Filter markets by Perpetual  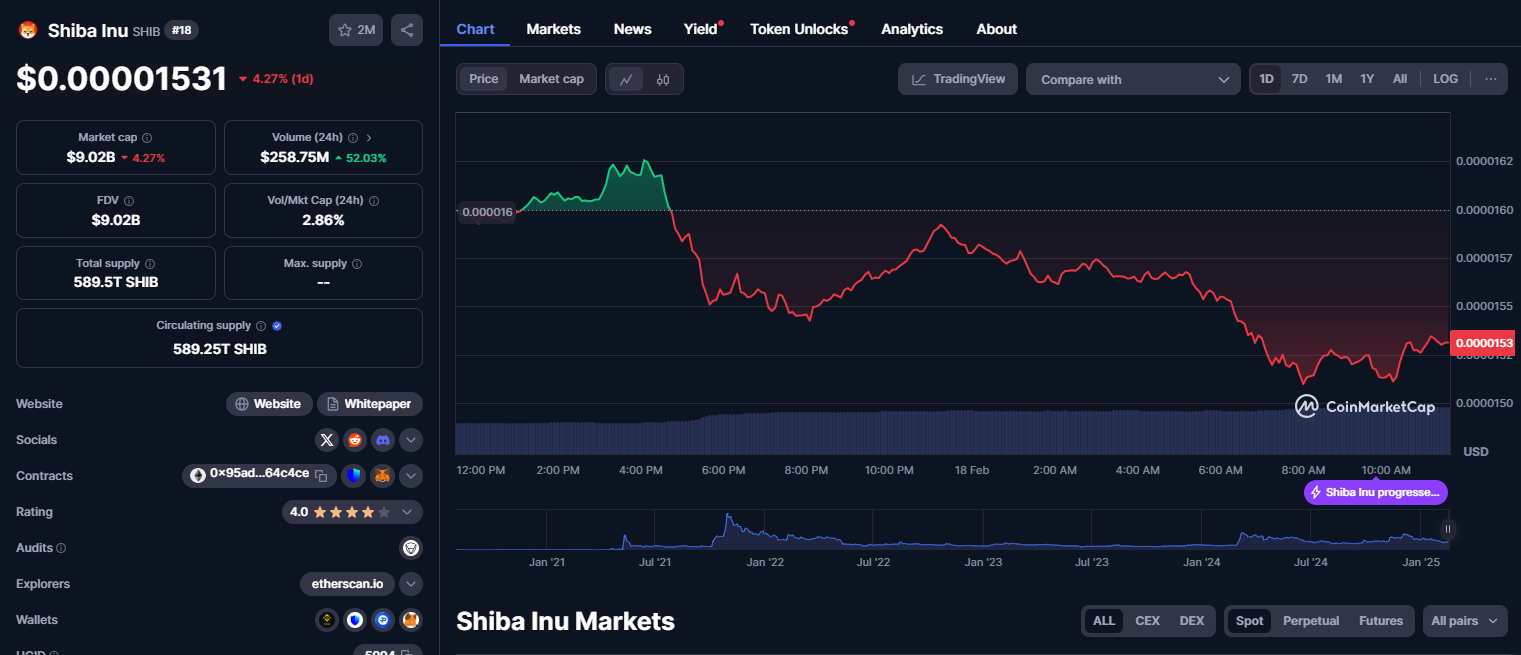coord(1311,621)
